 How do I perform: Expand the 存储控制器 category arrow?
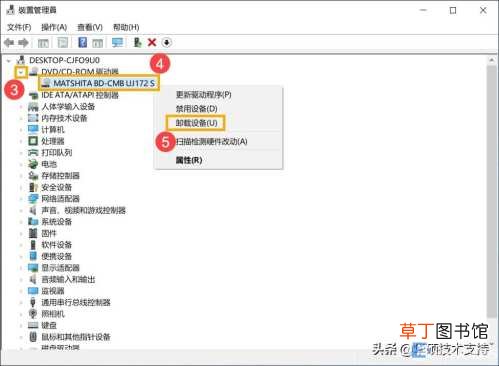(21, 176)
